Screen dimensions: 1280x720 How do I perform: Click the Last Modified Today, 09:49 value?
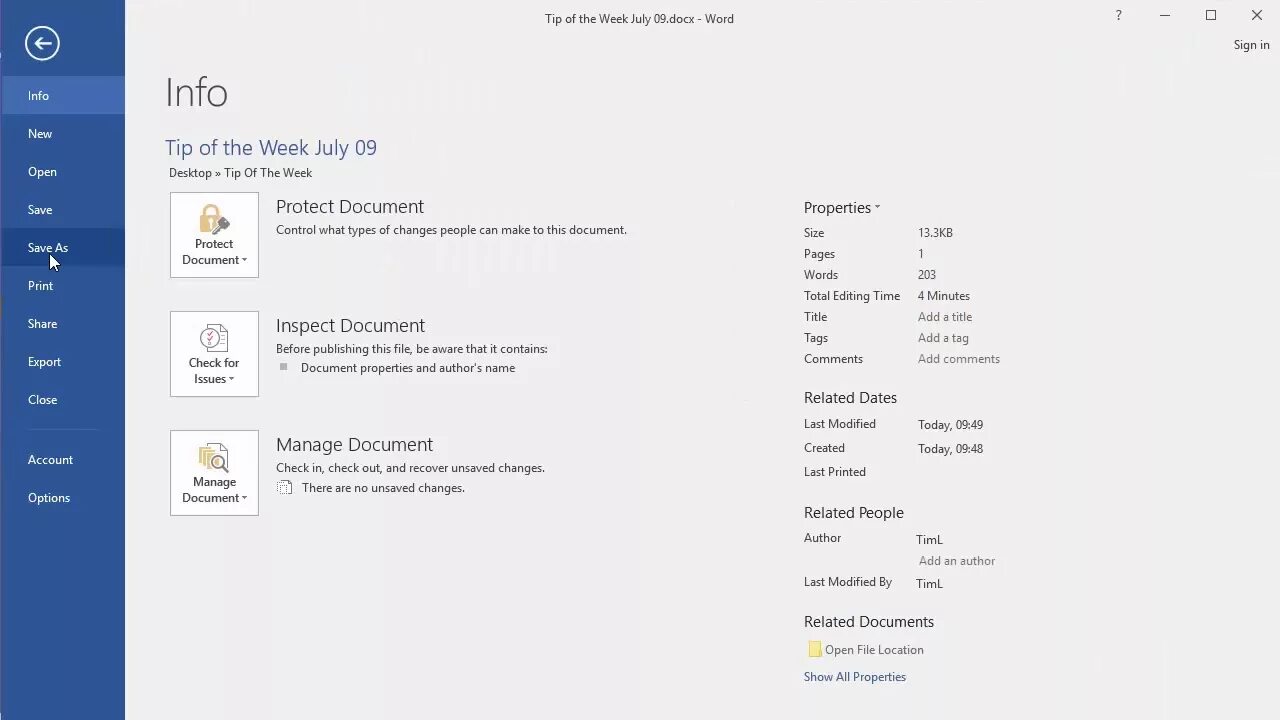[x=950, y=425]
